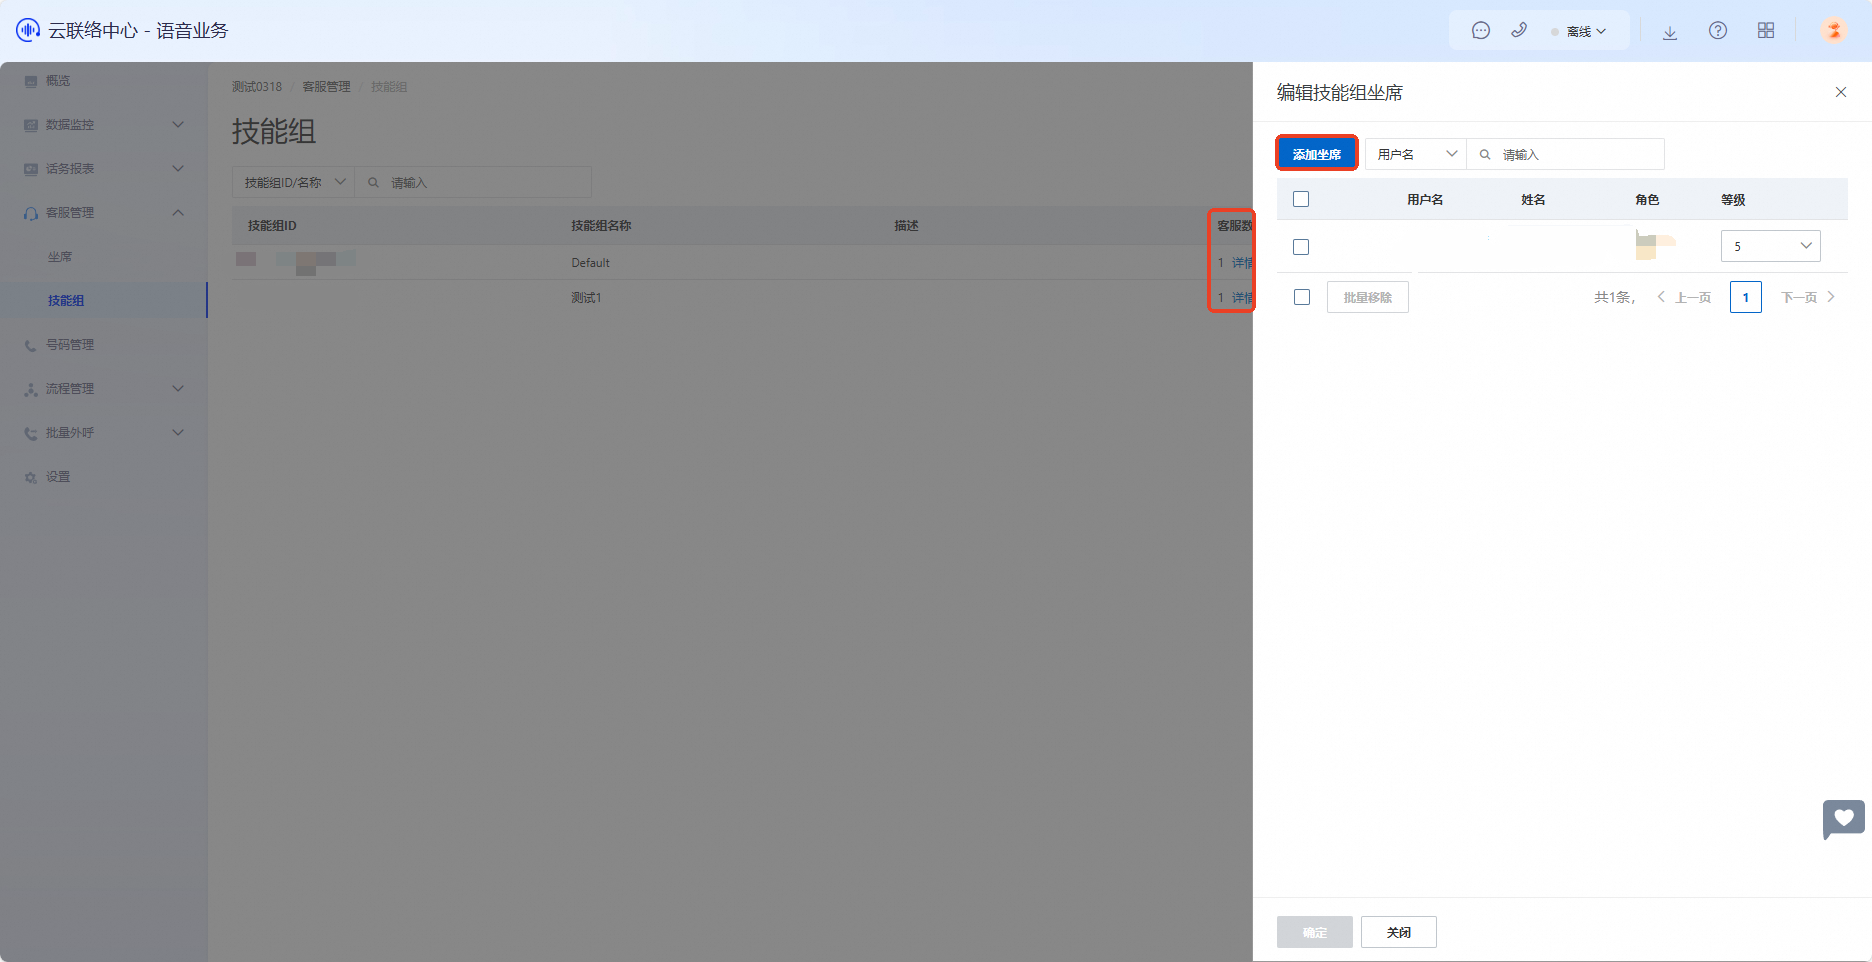
Task: Go to next page with 下一页
Action: click(1808, 297)
